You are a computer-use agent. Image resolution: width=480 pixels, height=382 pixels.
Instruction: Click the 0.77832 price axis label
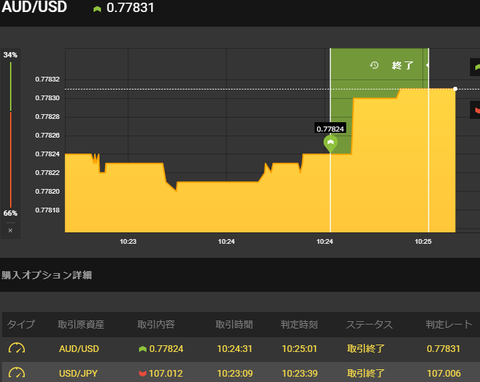[47, 79]
